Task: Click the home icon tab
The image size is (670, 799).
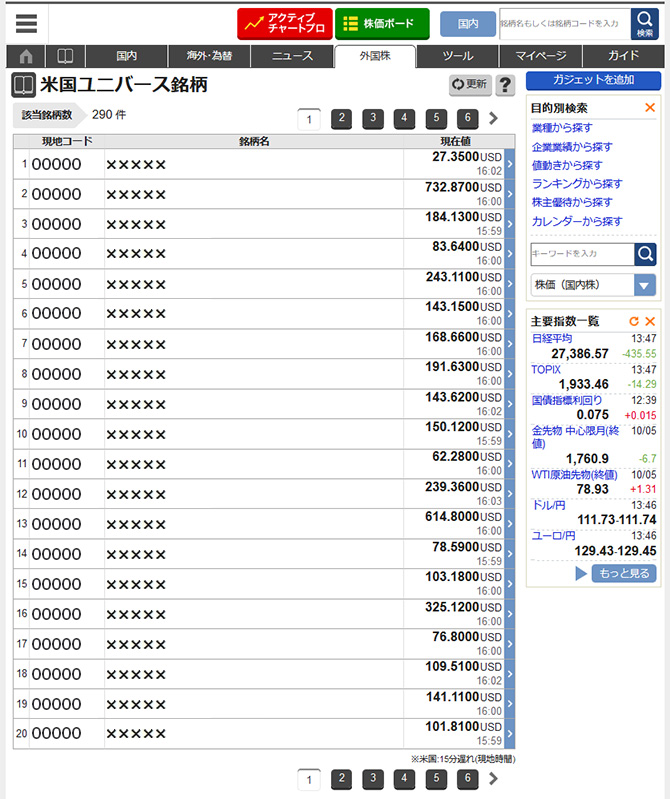Action: coord(26,56)
